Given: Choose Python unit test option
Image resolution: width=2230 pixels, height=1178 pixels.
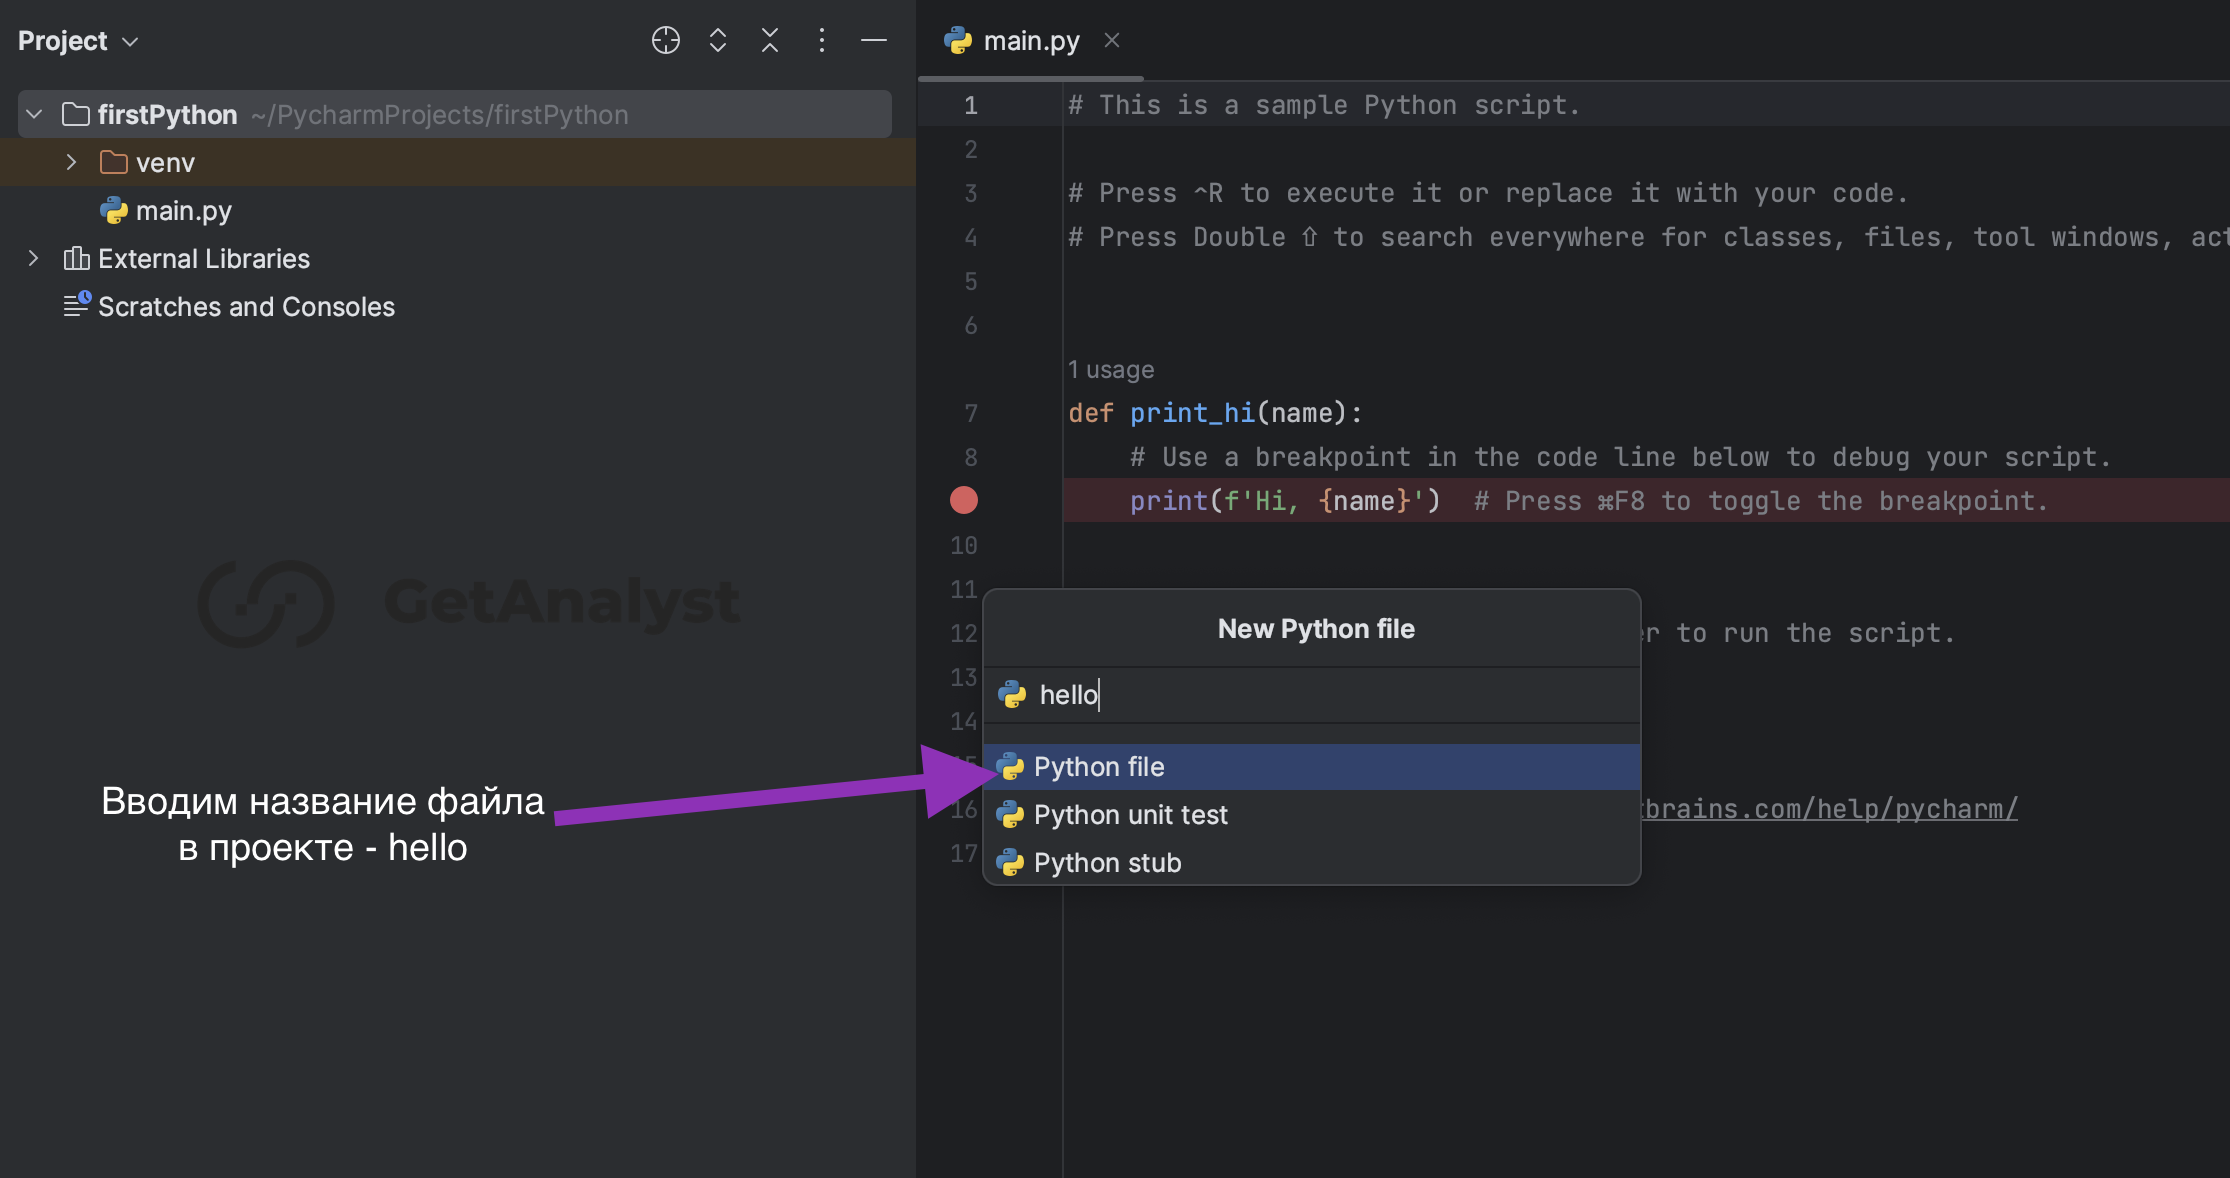Looking at the screenshot, I should tap(1312, 815).
